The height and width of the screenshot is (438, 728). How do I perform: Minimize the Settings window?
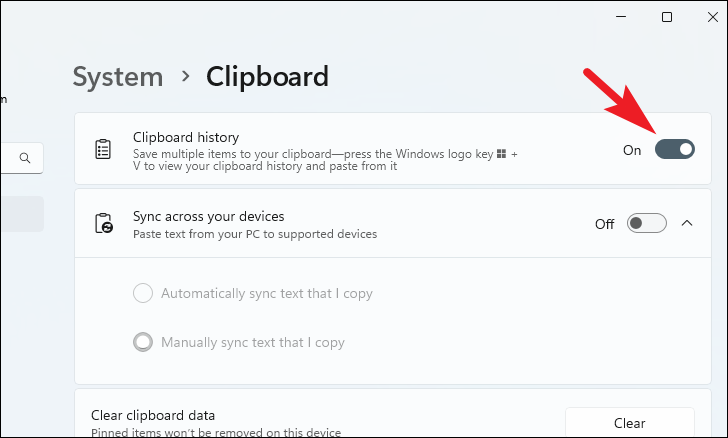click(621, 17)
